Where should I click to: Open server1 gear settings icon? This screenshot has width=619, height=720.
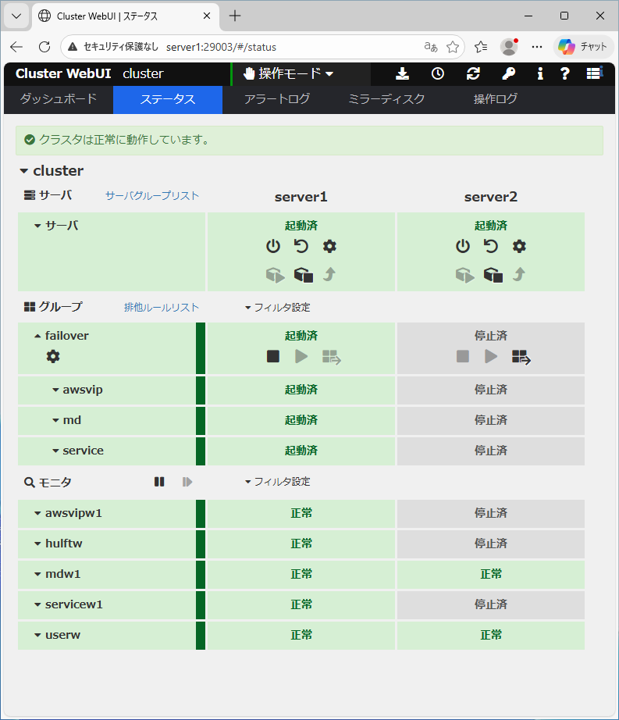click(x=329, y=246)
